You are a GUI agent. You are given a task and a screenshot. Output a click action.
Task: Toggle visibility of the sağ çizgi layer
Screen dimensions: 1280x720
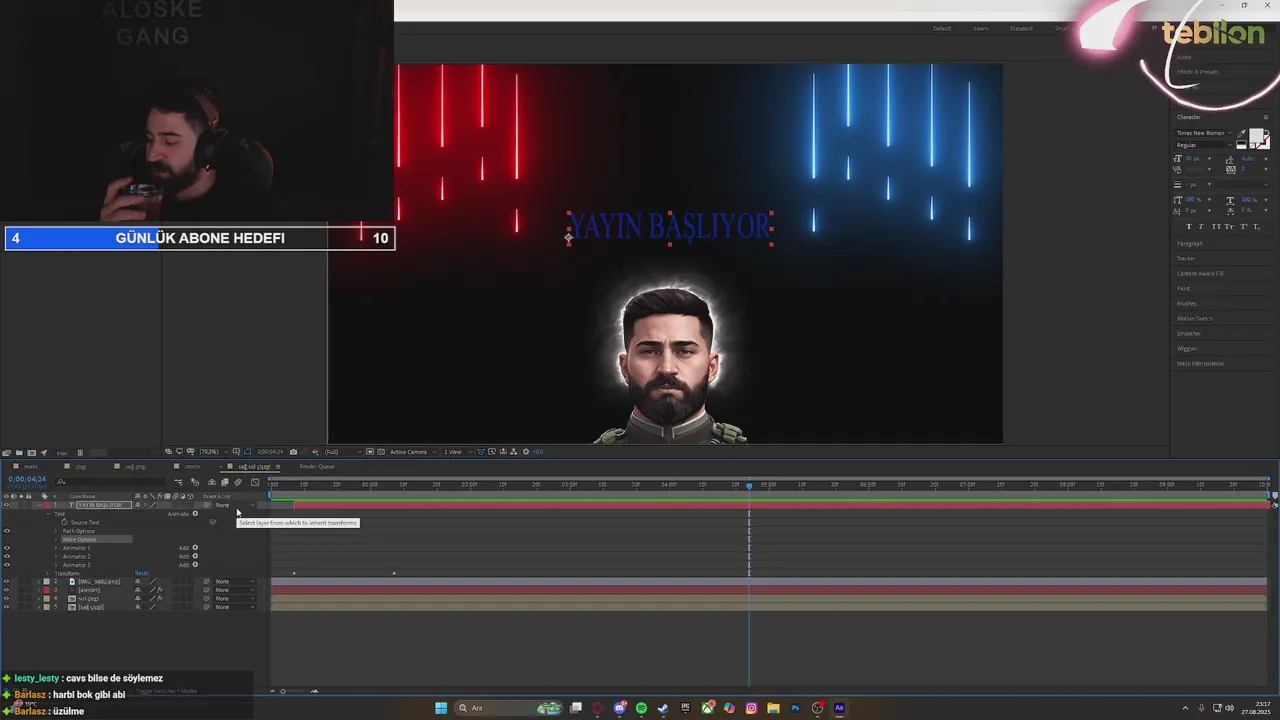7,607
